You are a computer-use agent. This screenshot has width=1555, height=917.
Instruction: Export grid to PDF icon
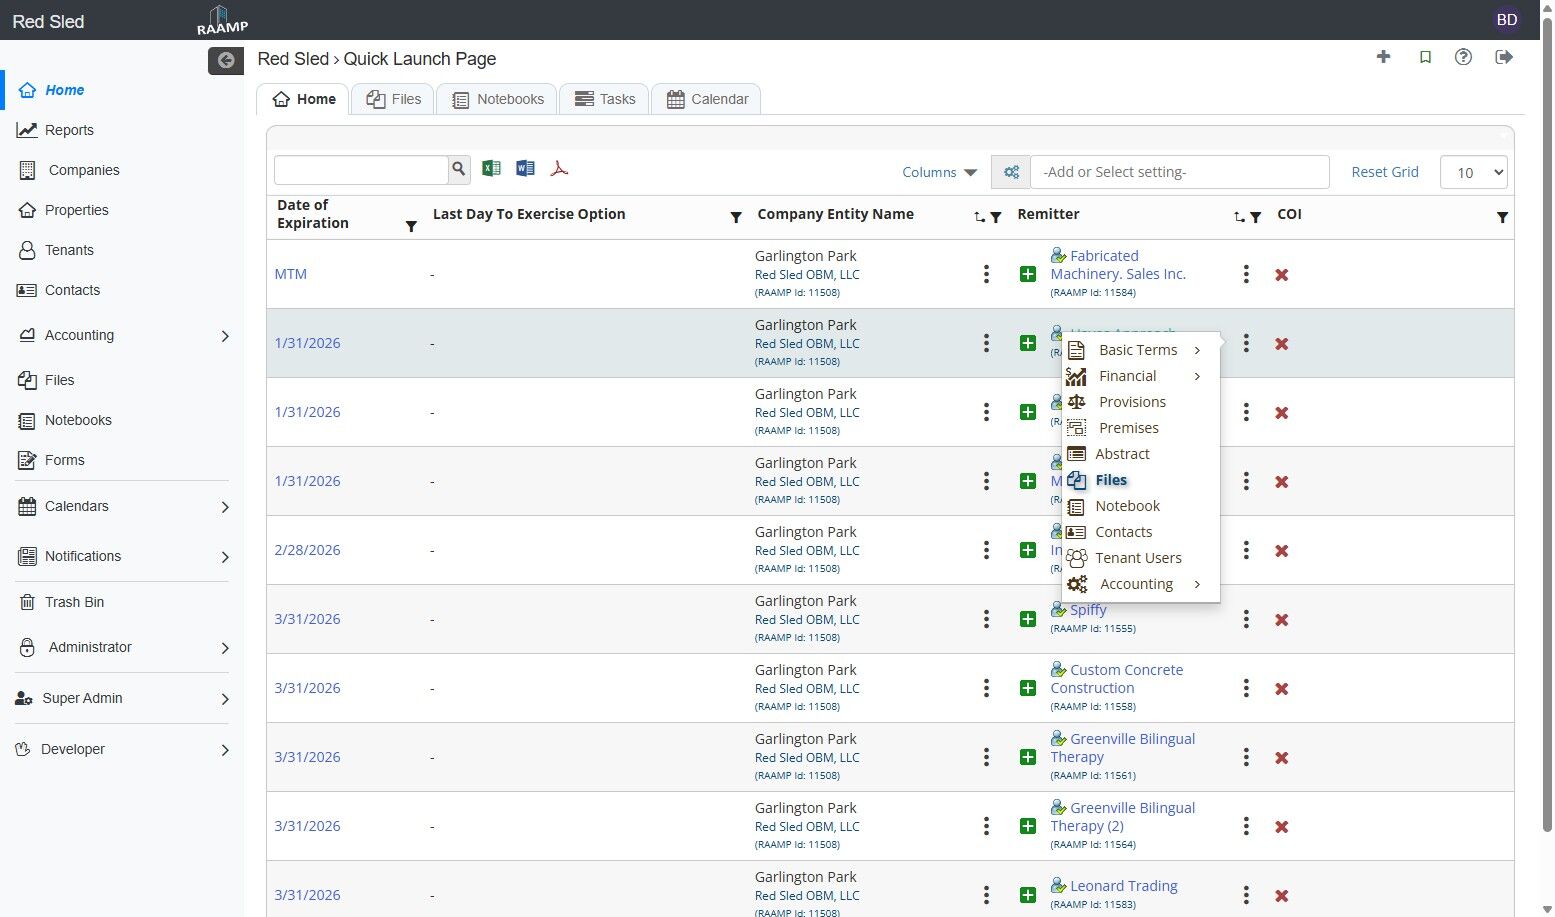(559, 169)
